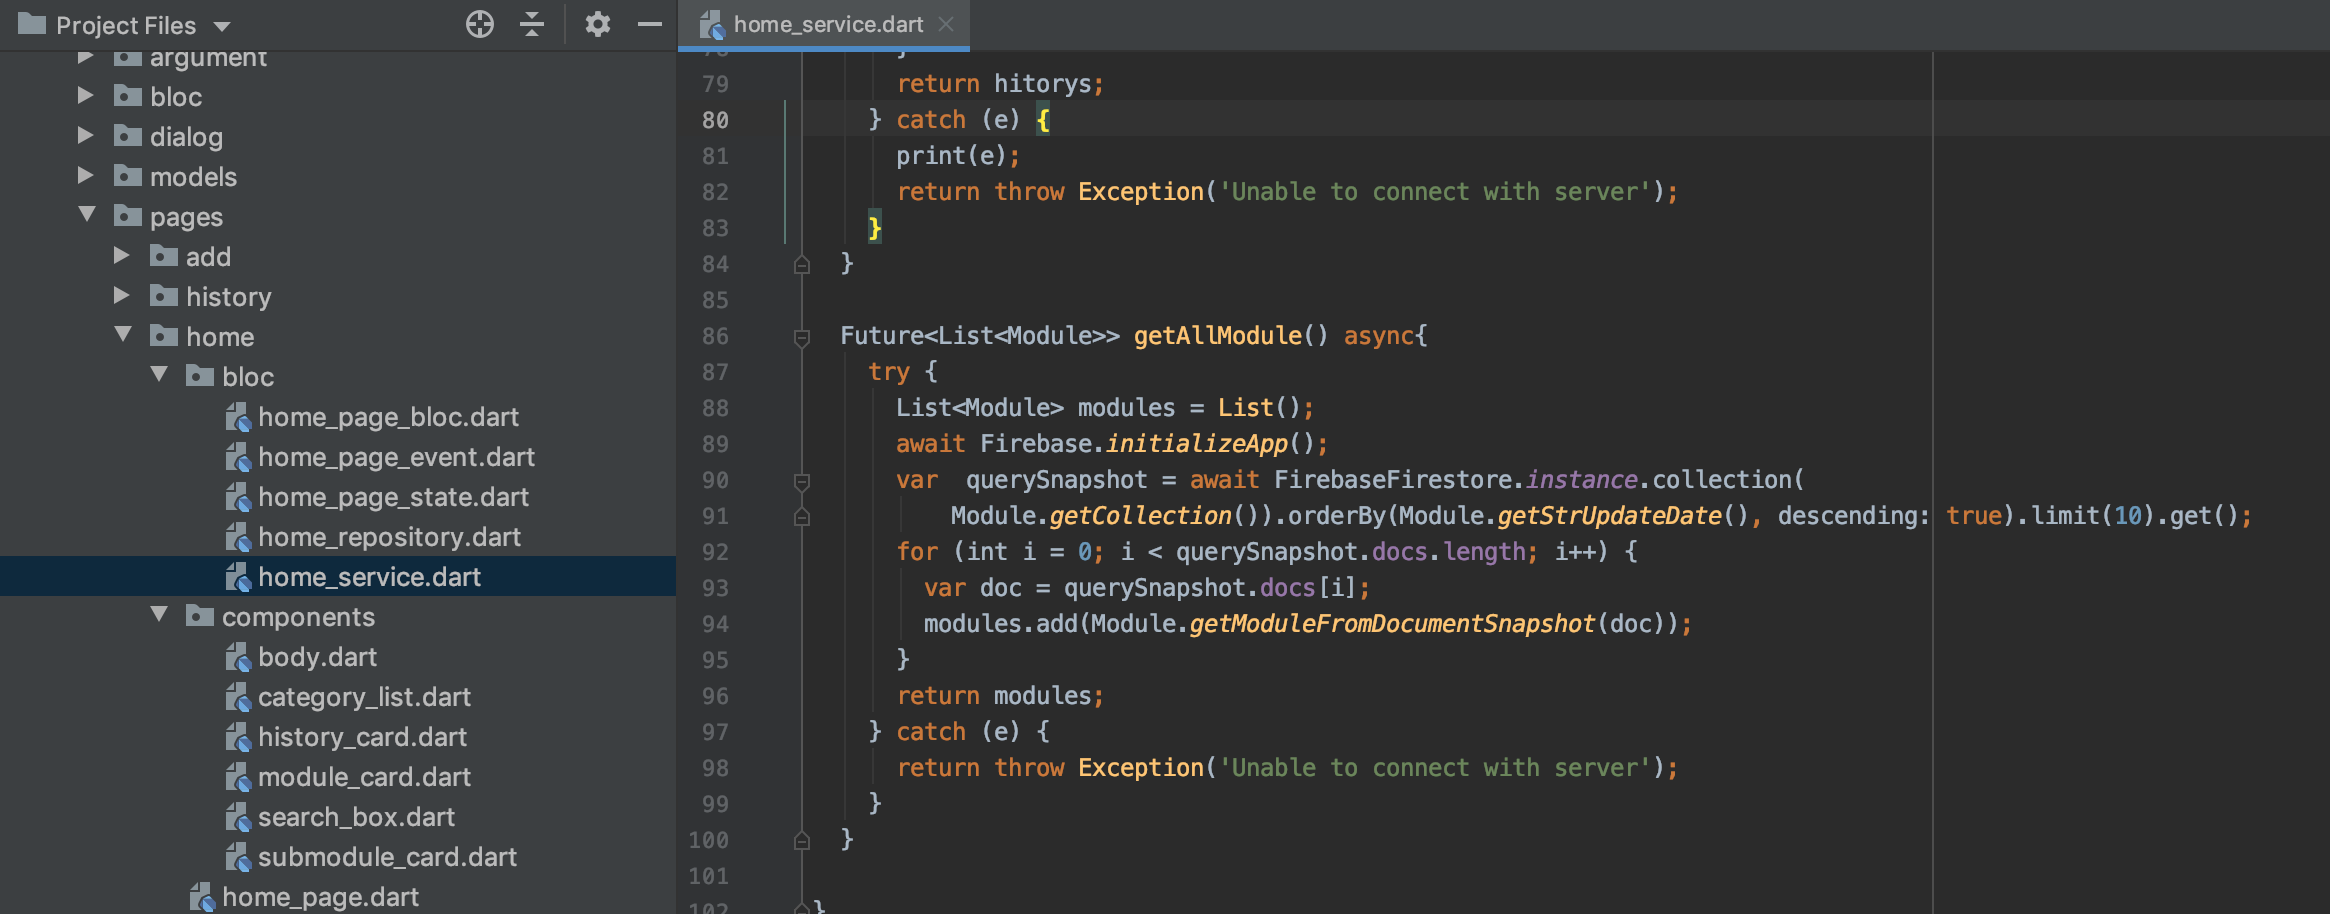Click the Dart file icon beside home_page_bloc.dart
Viewport: 2330px width, 914px height.
239,417
